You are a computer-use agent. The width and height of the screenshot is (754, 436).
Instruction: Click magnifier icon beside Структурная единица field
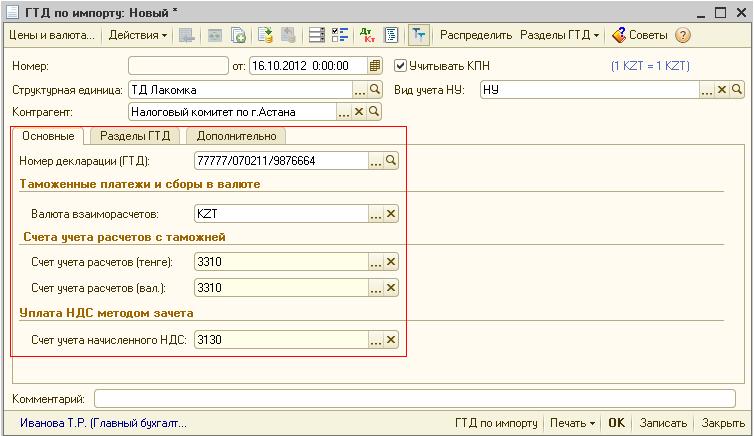tap(375, 89)
